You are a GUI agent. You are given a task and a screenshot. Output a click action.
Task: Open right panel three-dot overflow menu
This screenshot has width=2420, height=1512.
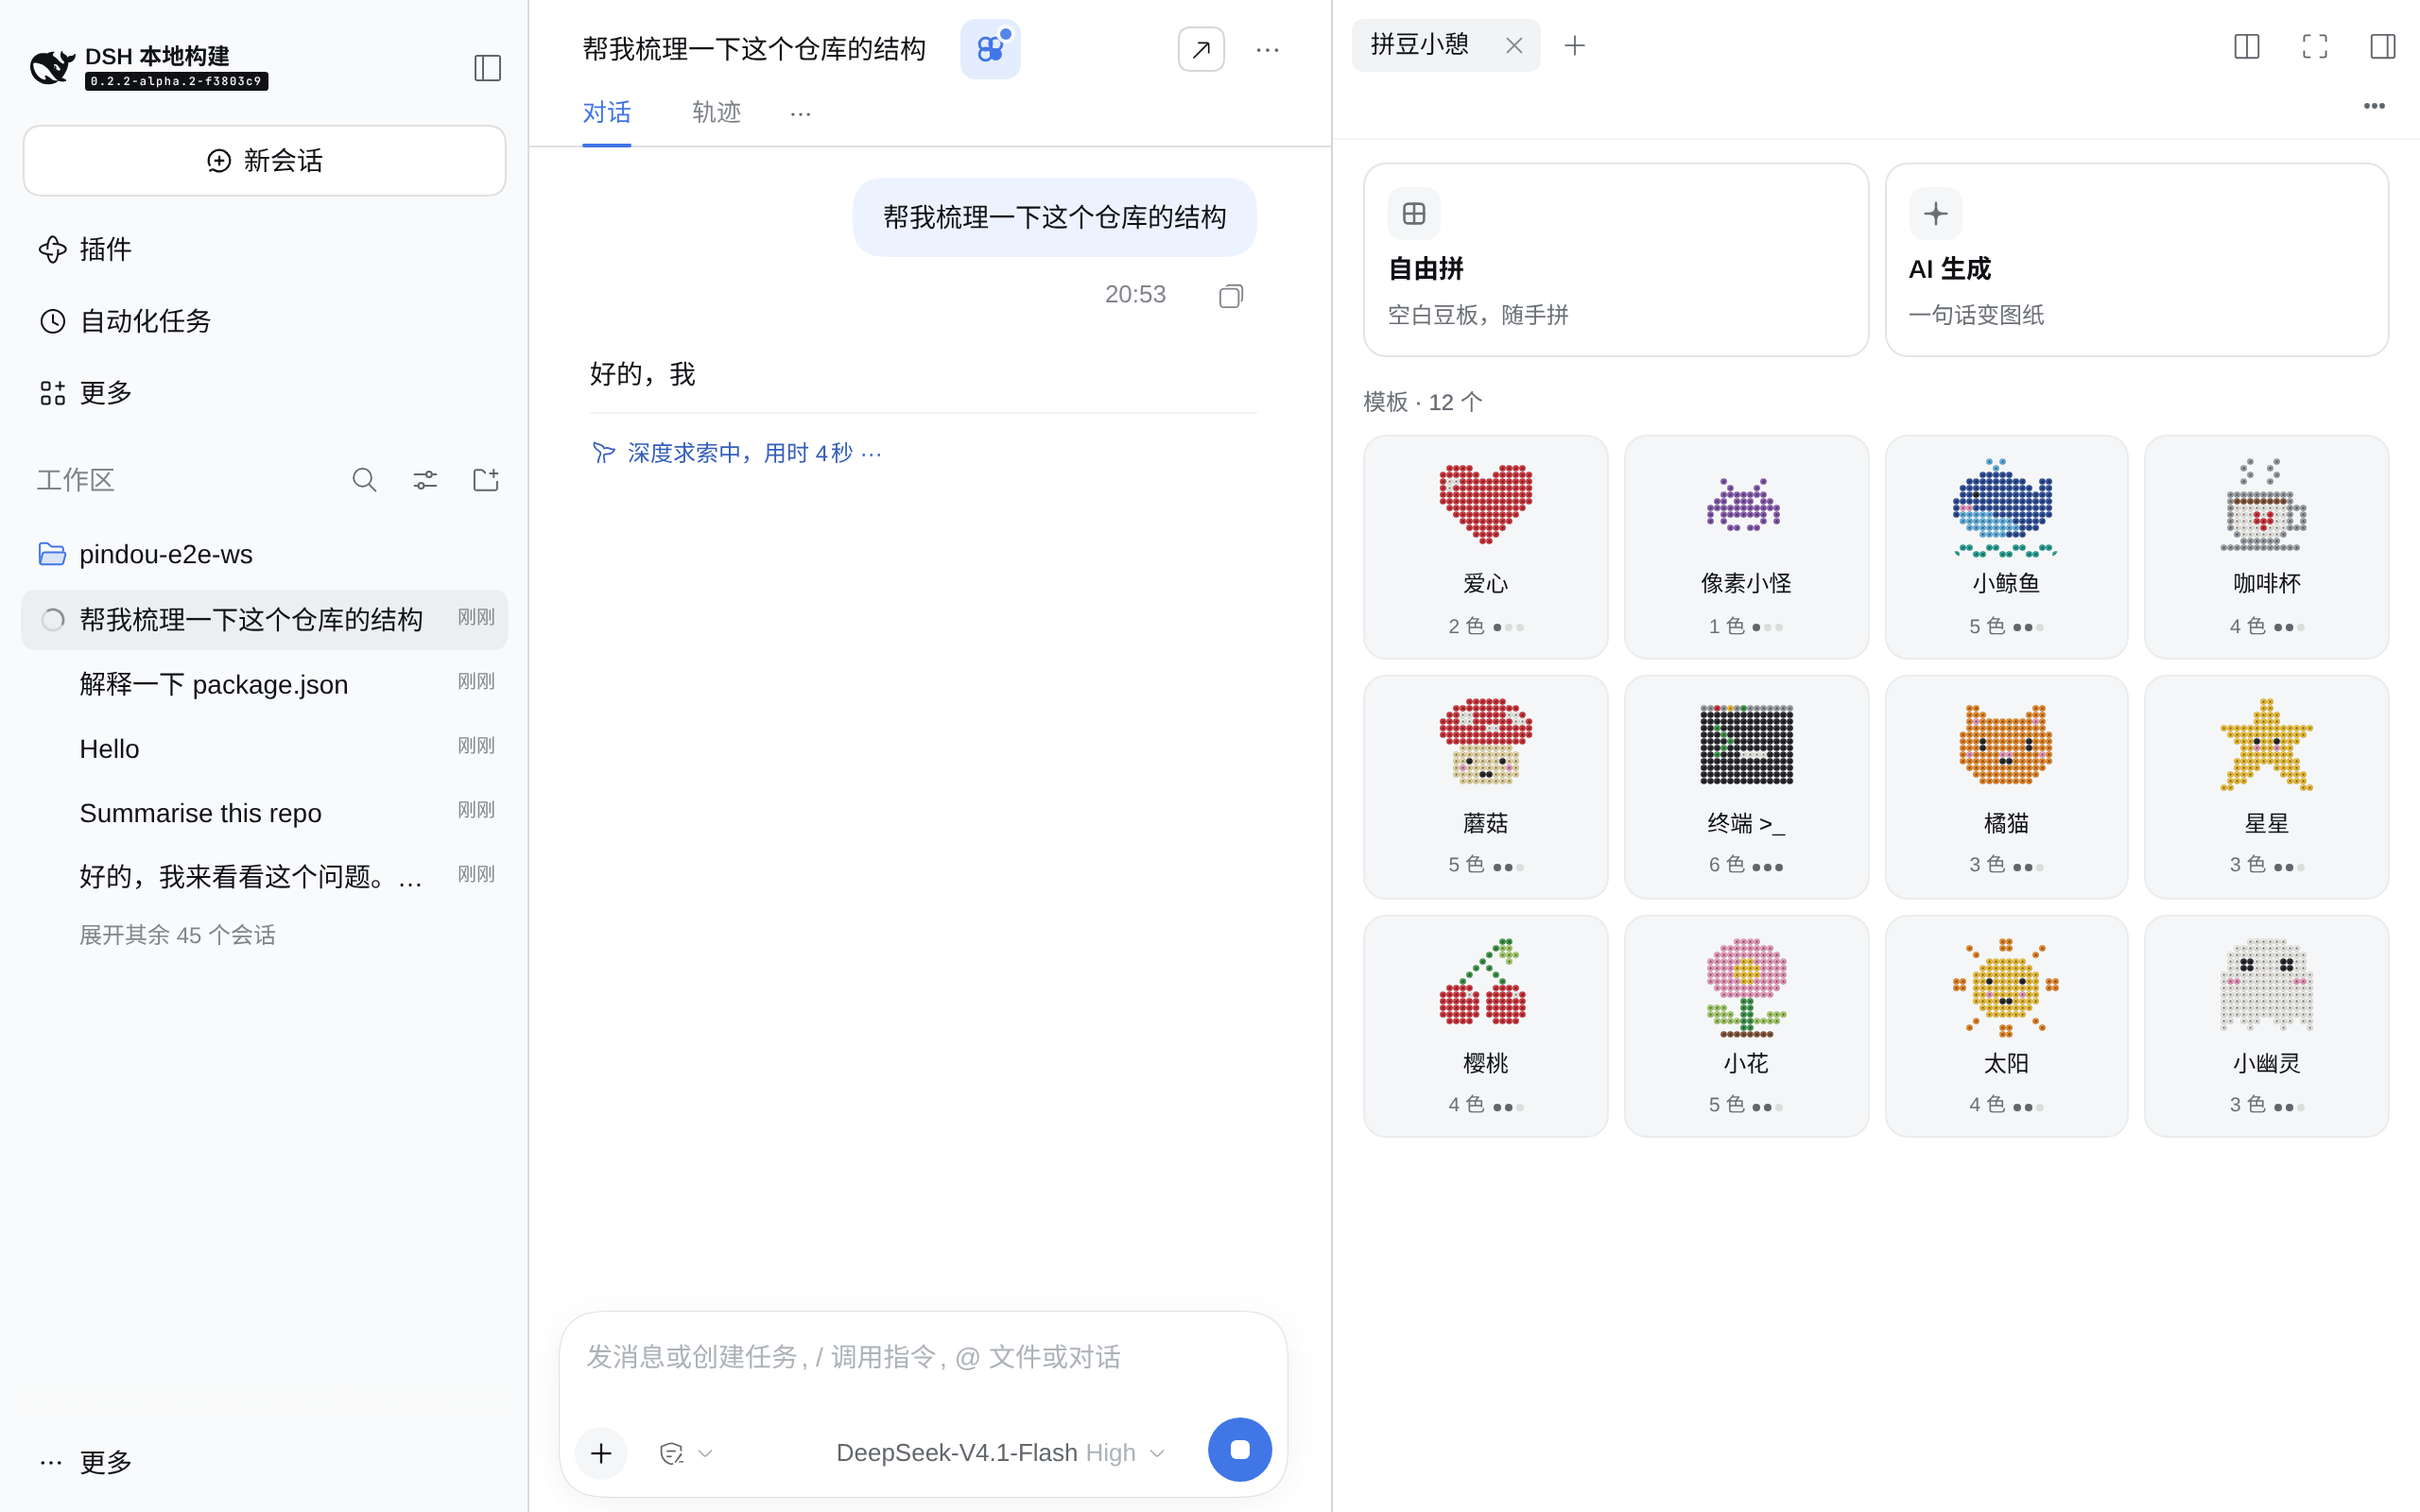click(2374, 106)
